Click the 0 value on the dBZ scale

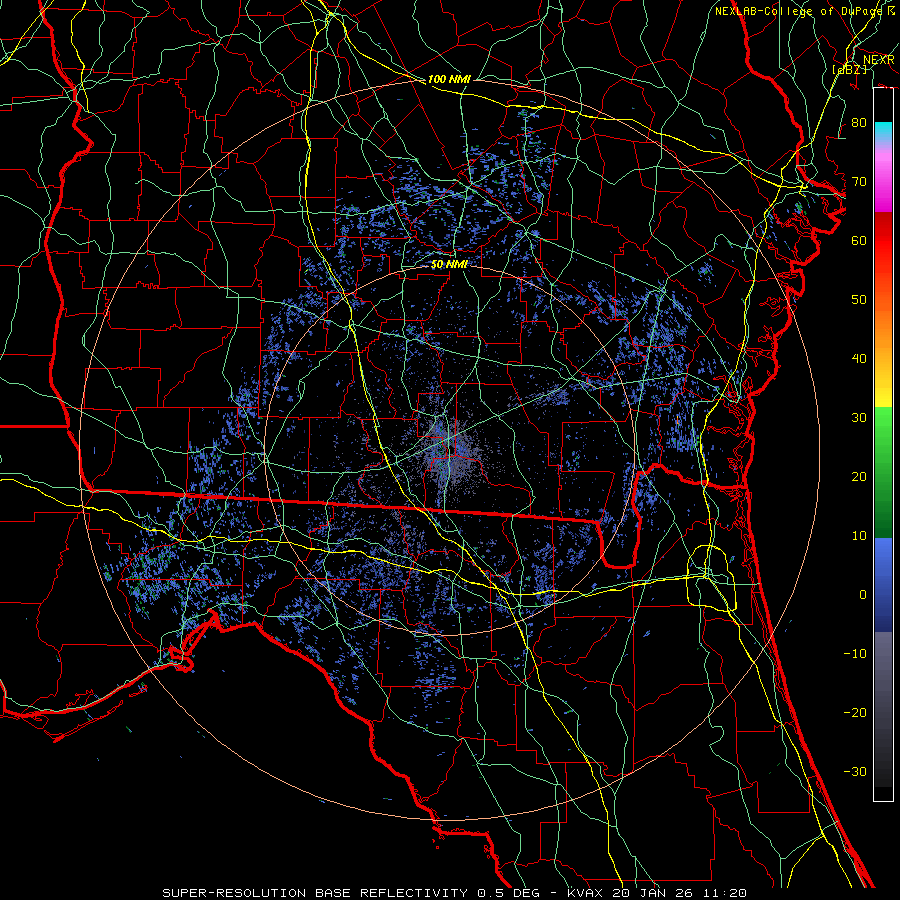tap(863, 595)
